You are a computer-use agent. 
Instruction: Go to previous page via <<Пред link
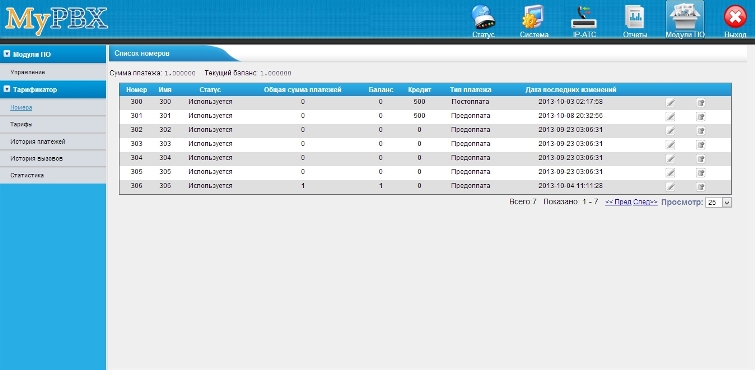pyautogui.click(x=618, y=202)
